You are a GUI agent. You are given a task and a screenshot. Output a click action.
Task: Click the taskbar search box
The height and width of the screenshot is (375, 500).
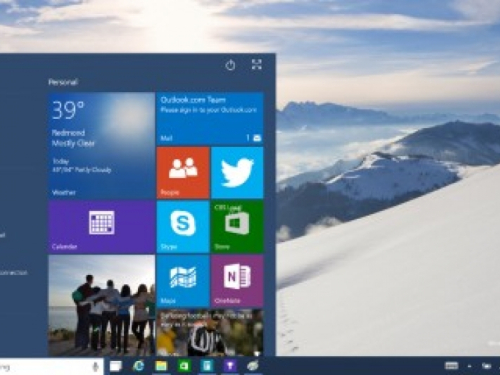click(x=52, y=367)
